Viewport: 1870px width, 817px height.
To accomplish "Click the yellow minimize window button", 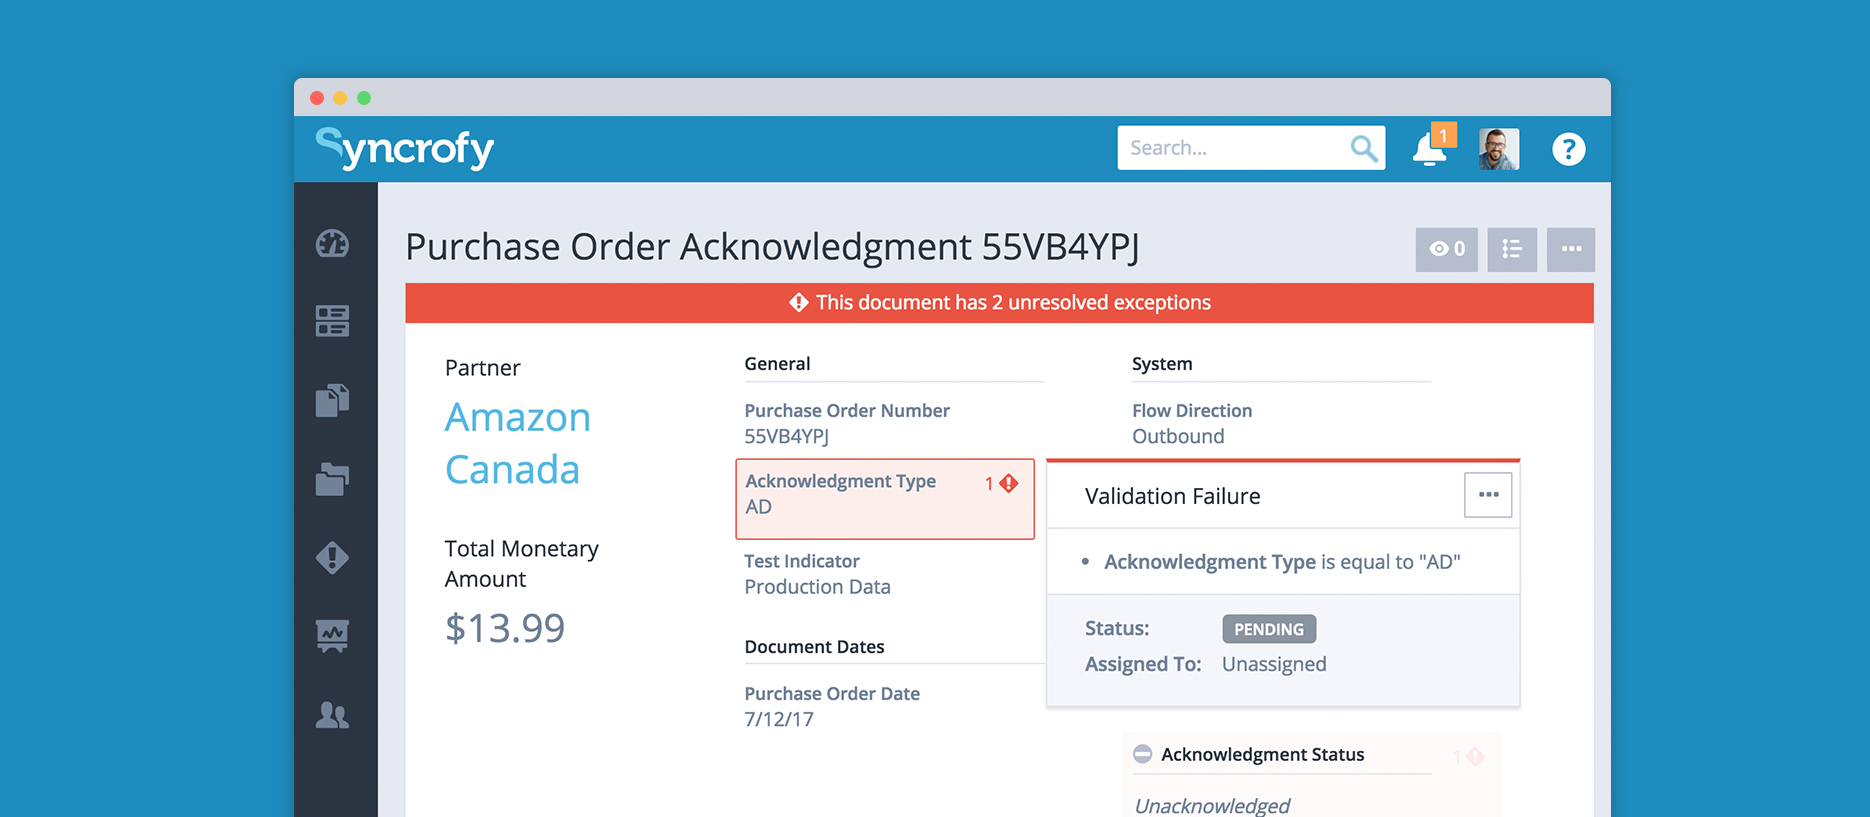I will tap(340, 98).
